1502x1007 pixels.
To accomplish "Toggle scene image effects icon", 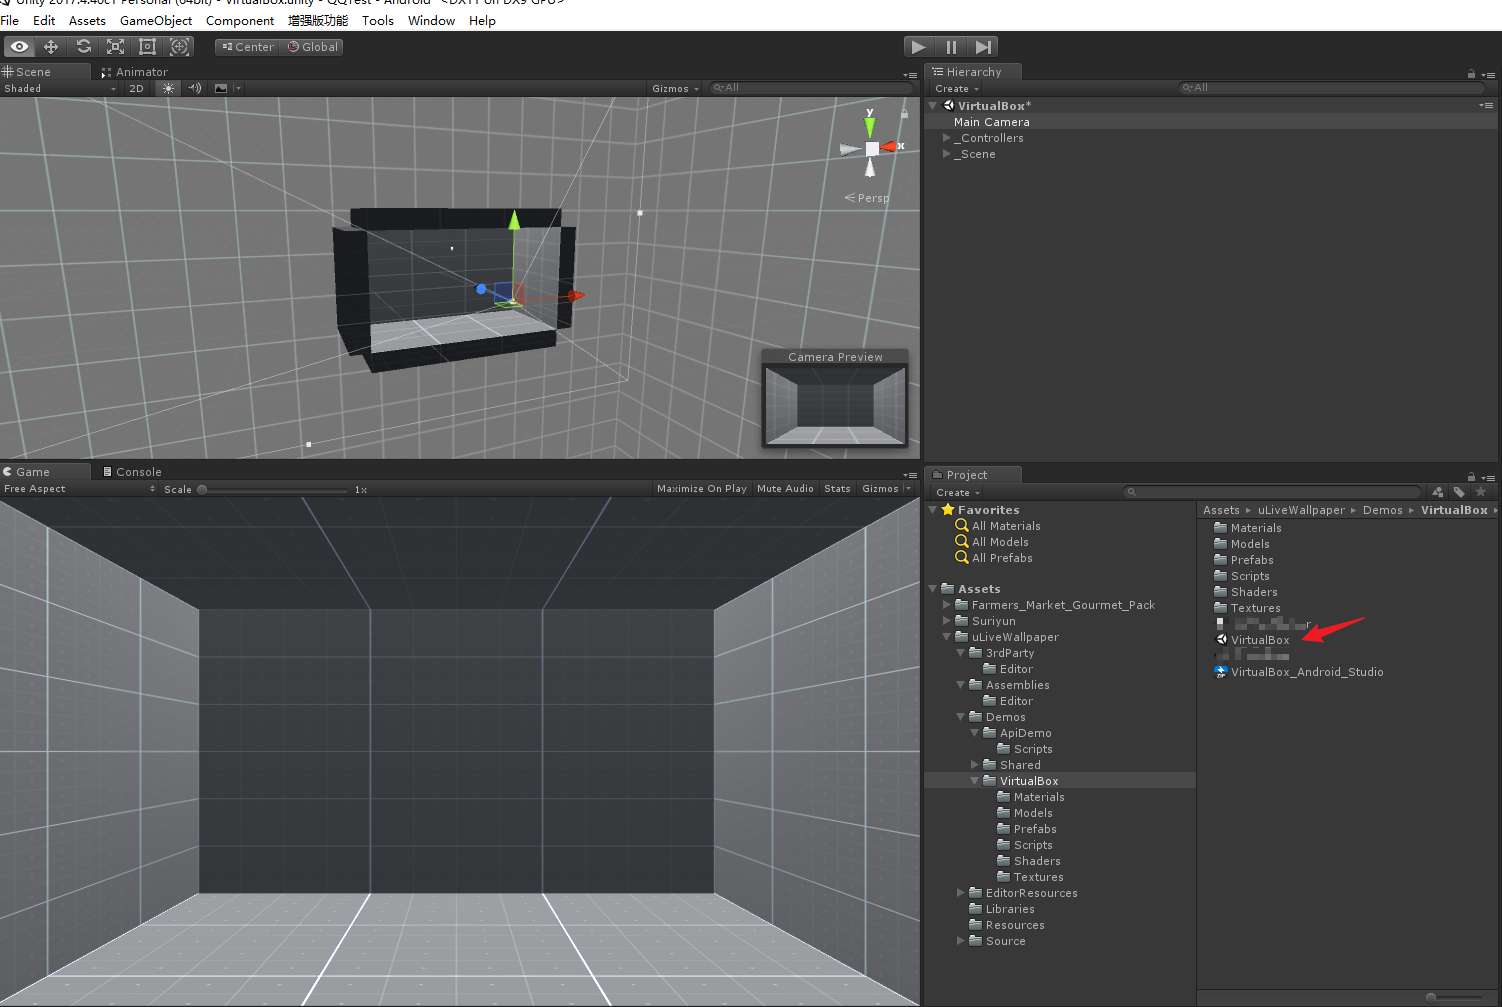I will tap(221, 88).
